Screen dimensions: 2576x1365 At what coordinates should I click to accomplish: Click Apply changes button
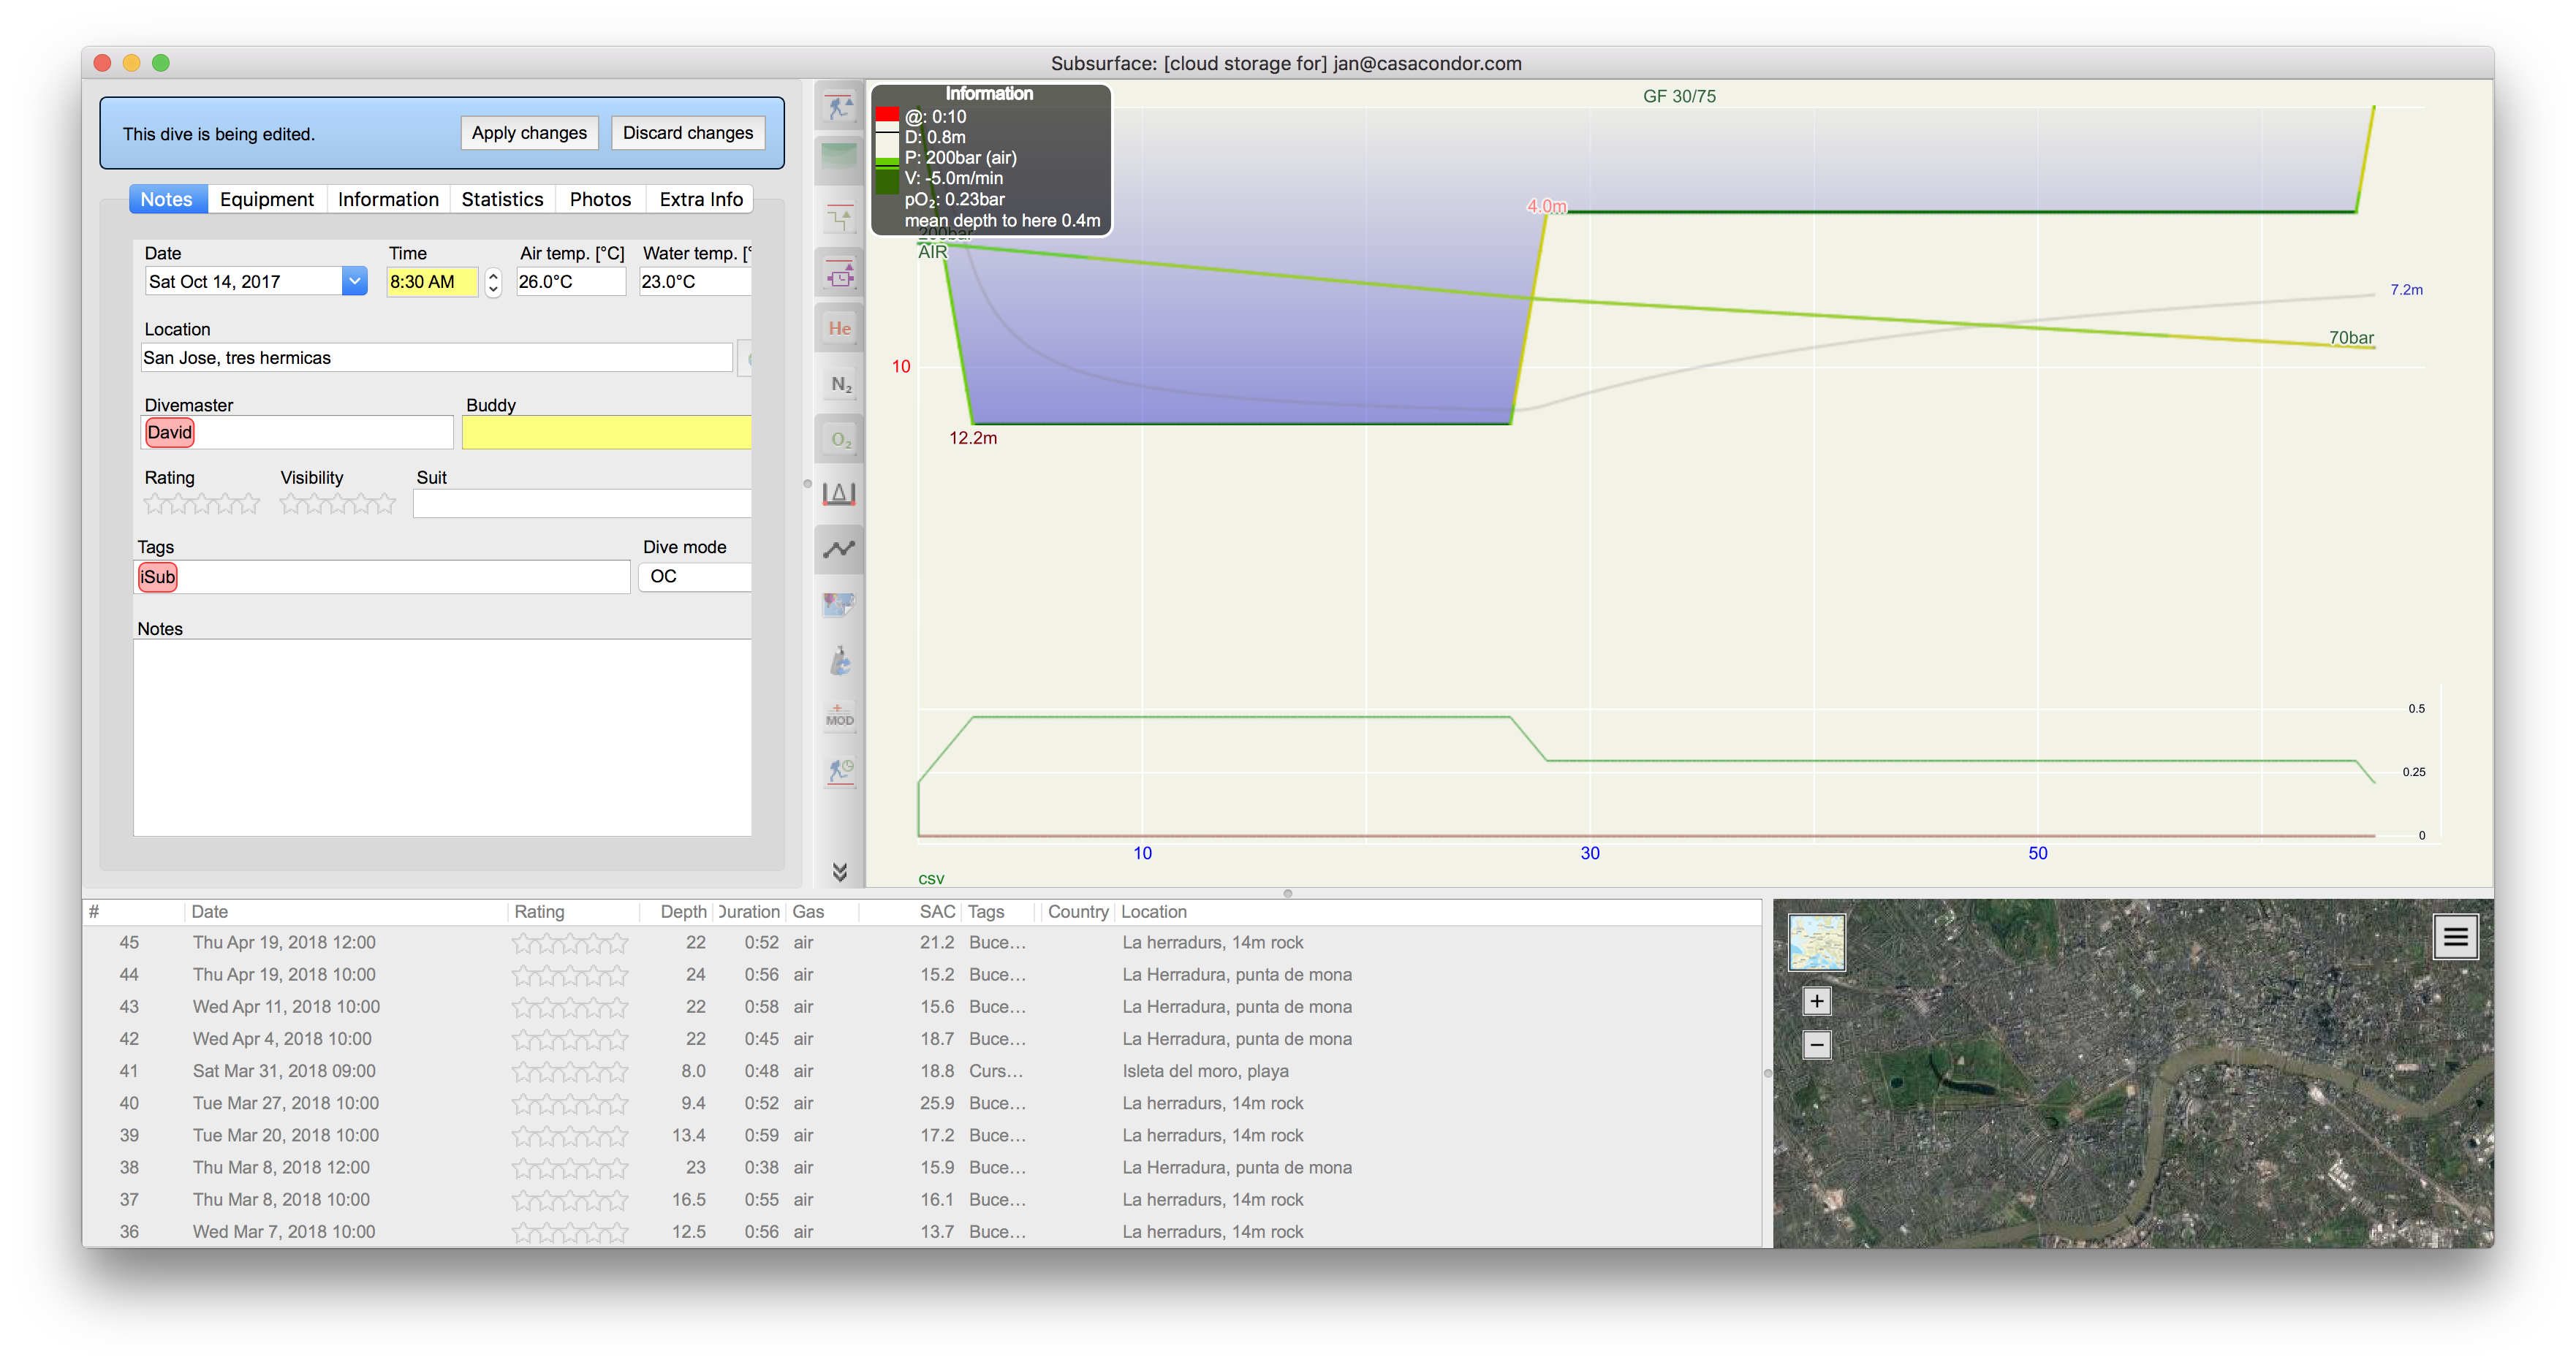pyautogui.click(x=529, y=132)
